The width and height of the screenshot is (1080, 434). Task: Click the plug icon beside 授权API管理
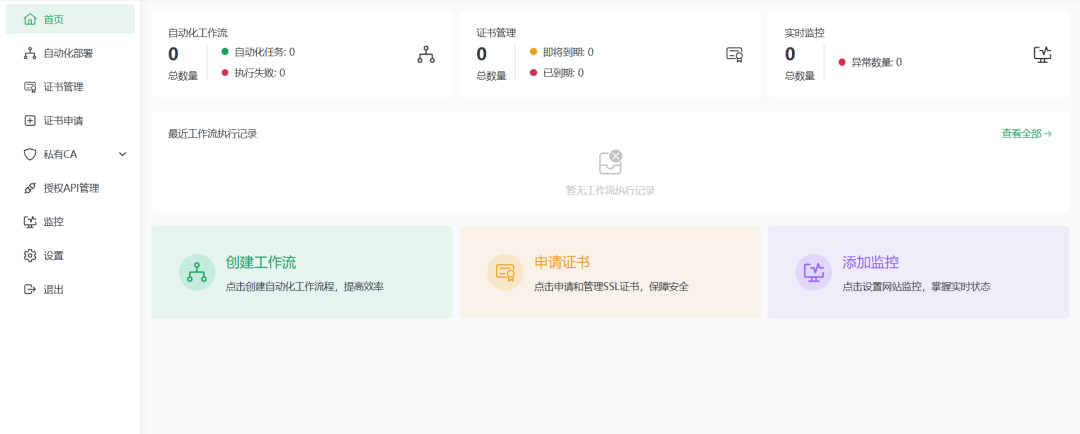click(30, 188)
